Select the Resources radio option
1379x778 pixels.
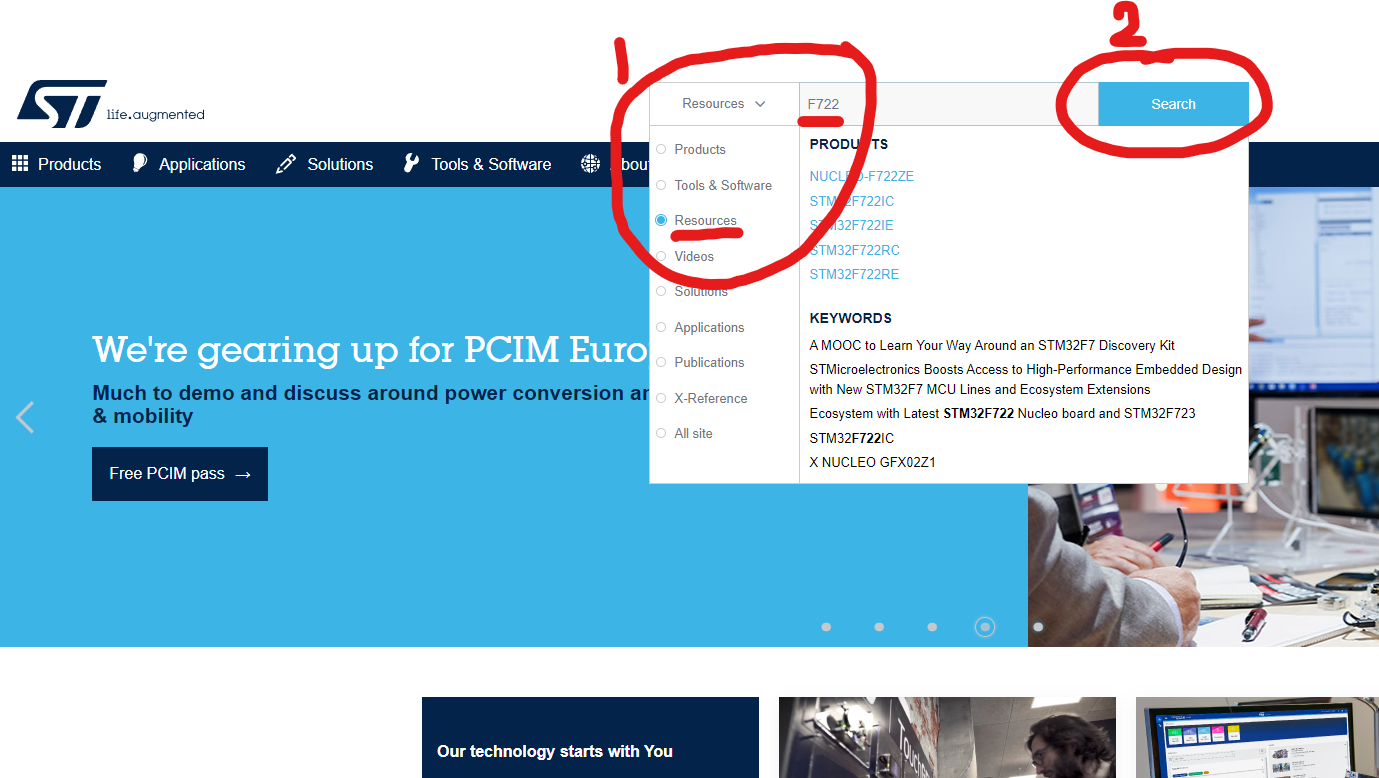661,220
